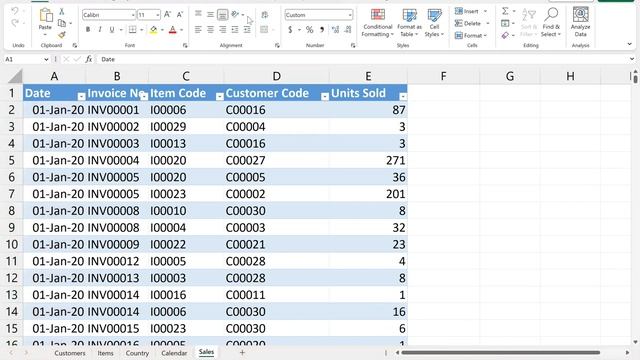Screen dimensions: 640x360
Task: Click Increase Decimal icon
Action: tap(336, 30)
